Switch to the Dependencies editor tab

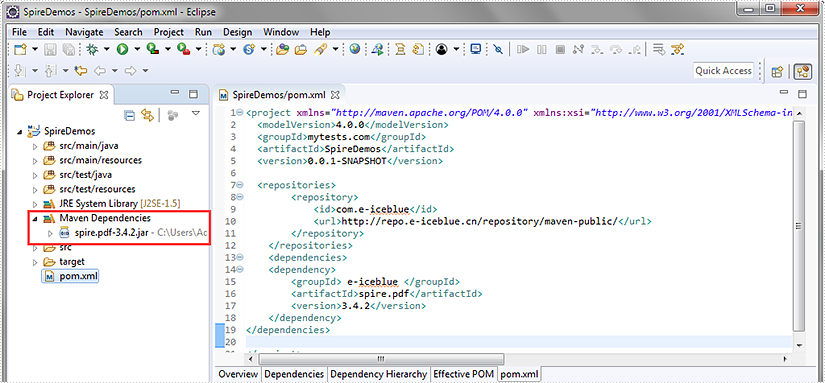(x=294, y=374)
